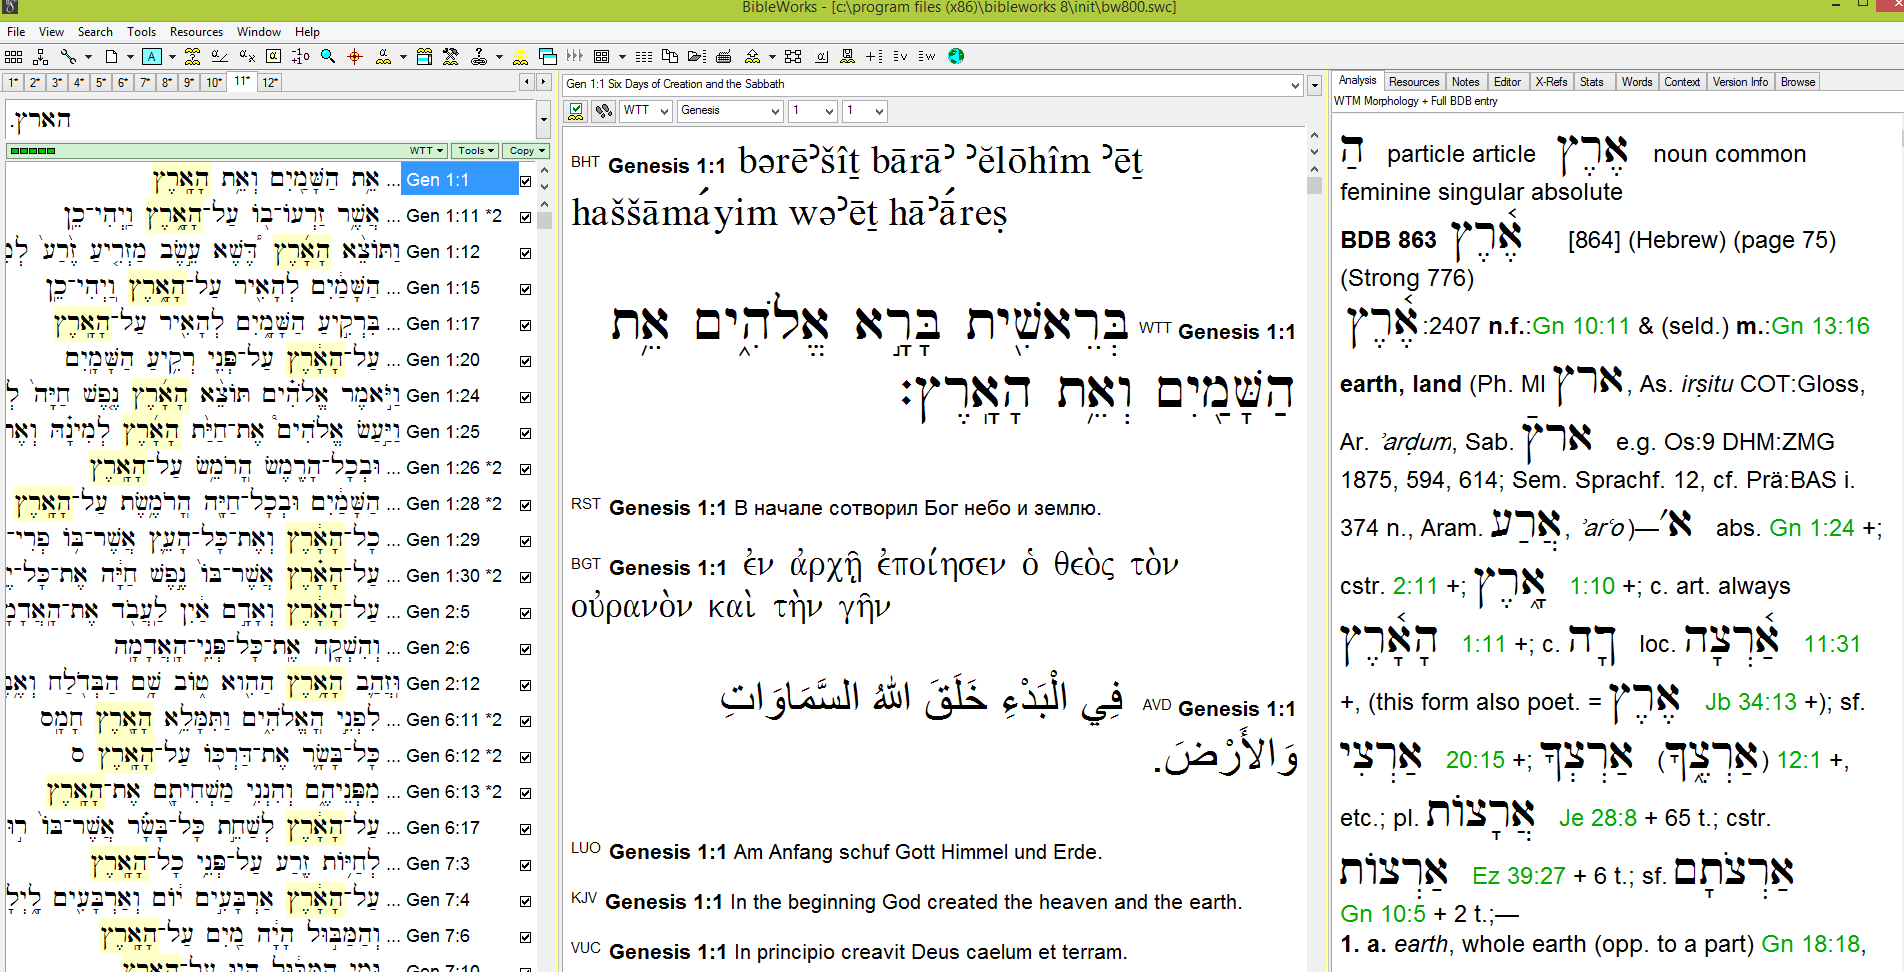Click the copy pages icon
The height and width of the screenshot is (972, 1904).
click(670, 56)
